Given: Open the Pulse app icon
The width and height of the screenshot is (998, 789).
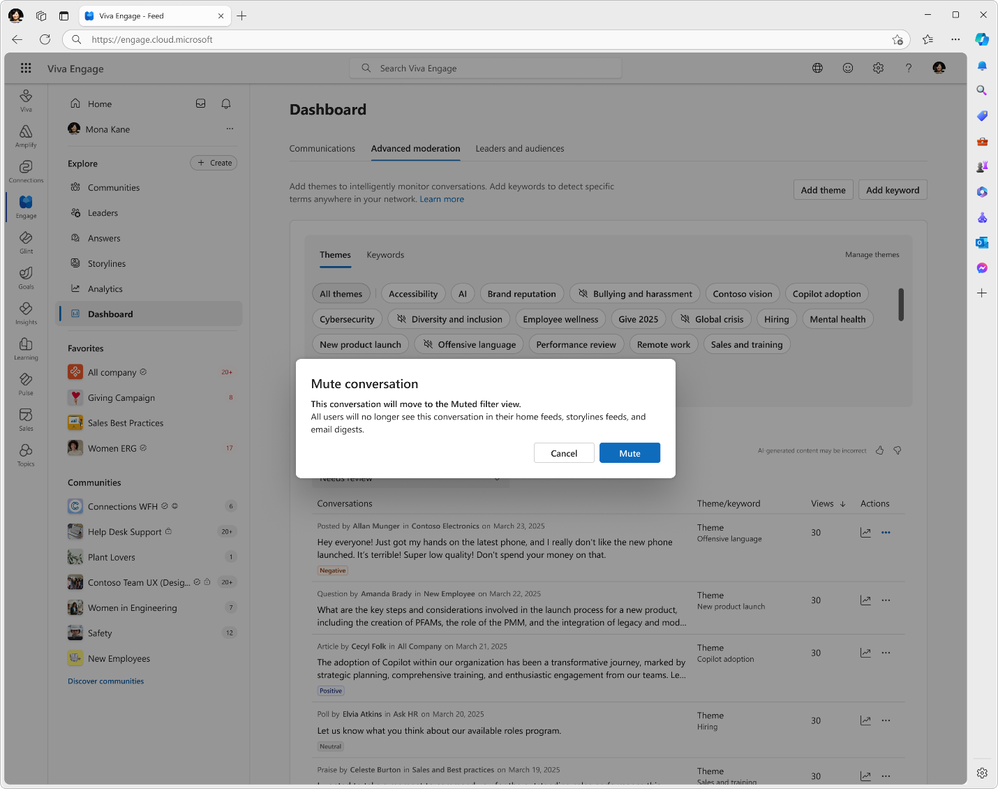Looking at the screenshot, I should (25, 384).
